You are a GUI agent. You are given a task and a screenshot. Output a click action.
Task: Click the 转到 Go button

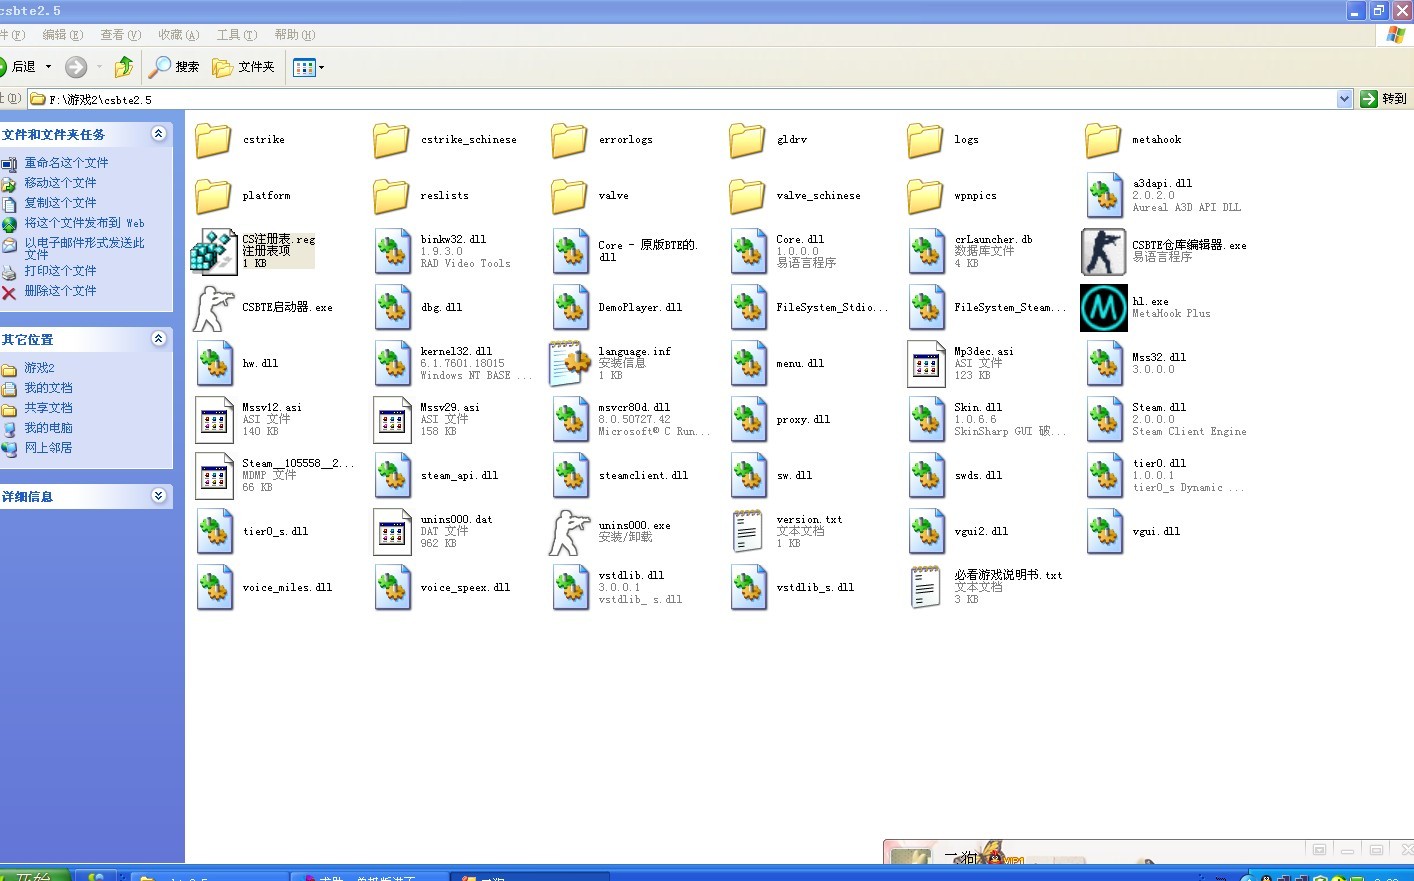click(1384, 99)
